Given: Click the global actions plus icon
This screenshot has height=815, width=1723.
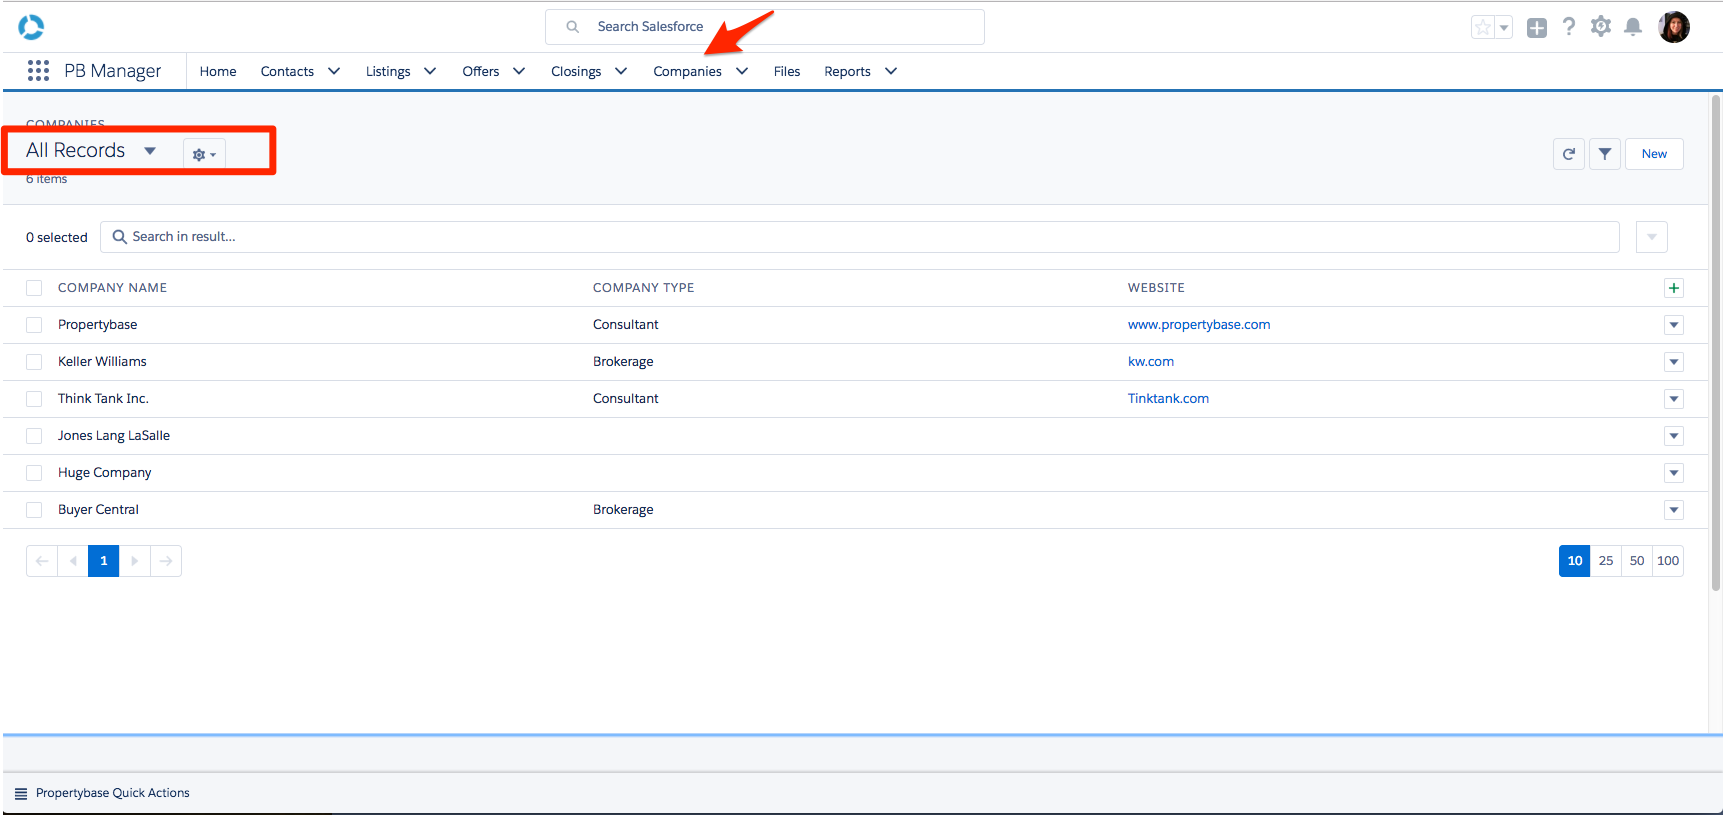Looking at the screenshot, I should pos(1537,28).
